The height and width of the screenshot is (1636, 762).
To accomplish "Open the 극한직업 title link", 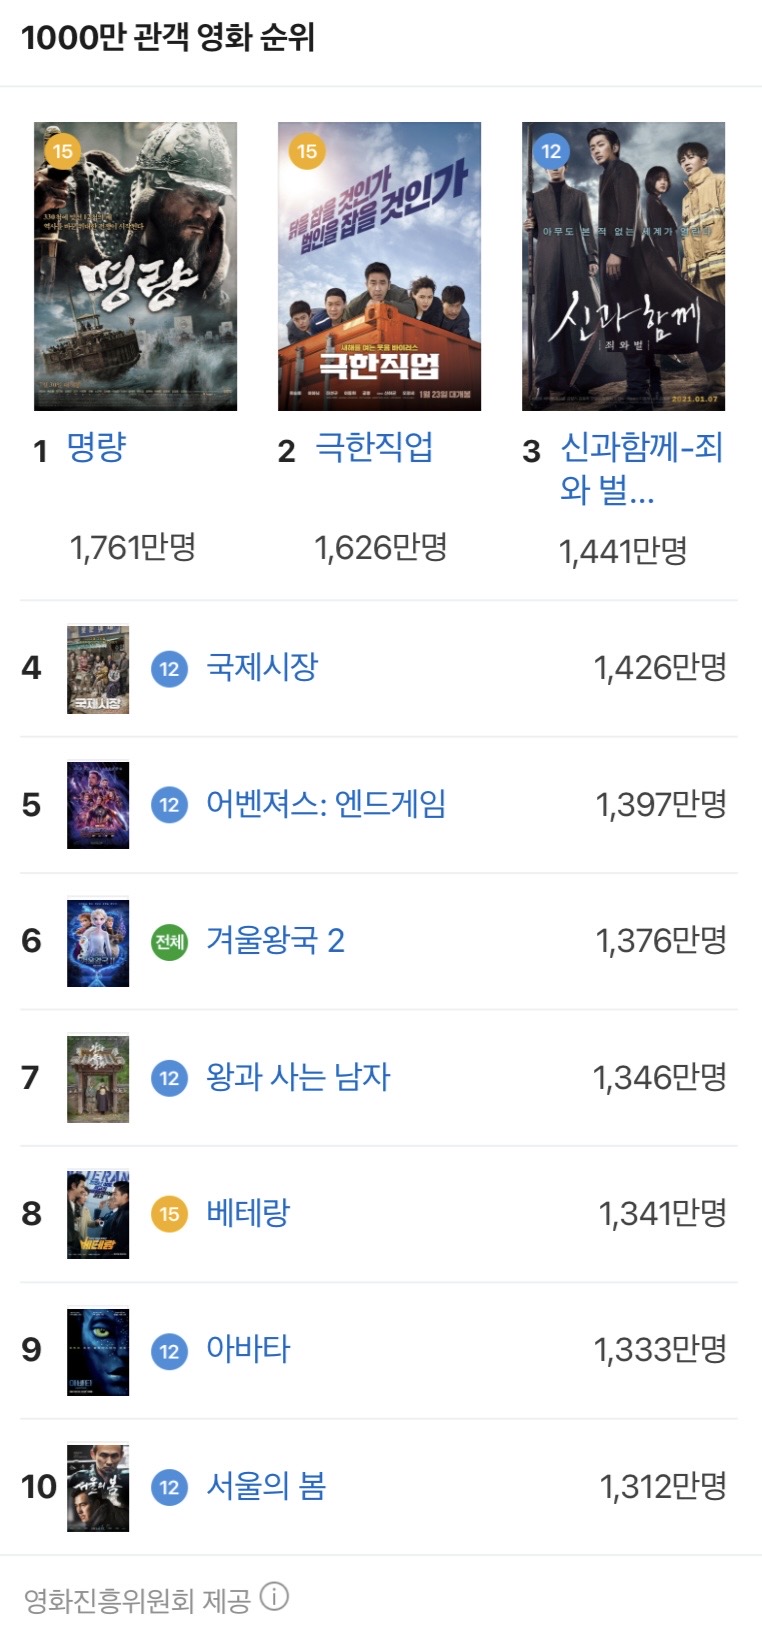I will pos(374,447).
